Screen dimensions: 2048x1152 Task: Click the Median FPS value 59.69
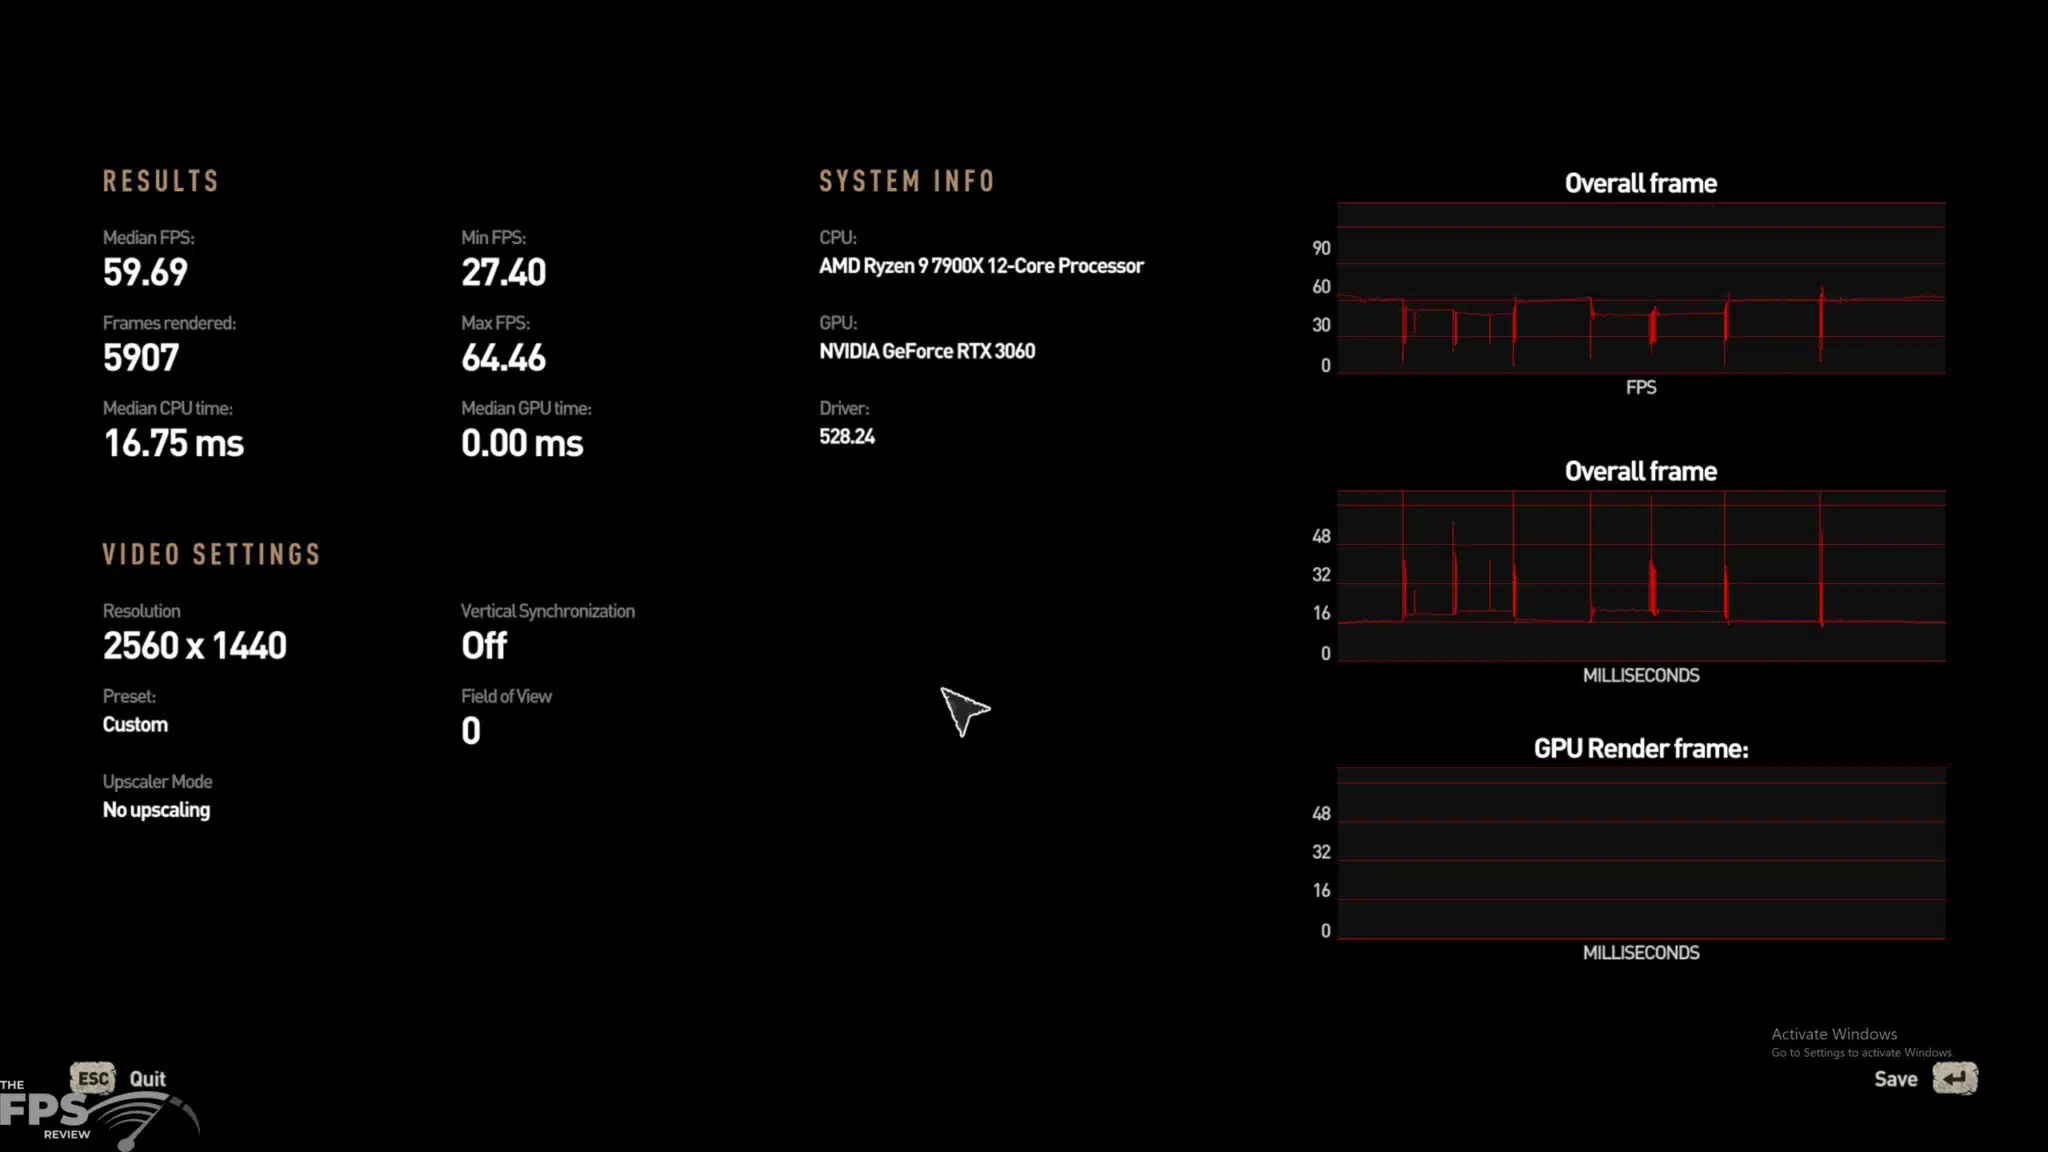(145, 272)
